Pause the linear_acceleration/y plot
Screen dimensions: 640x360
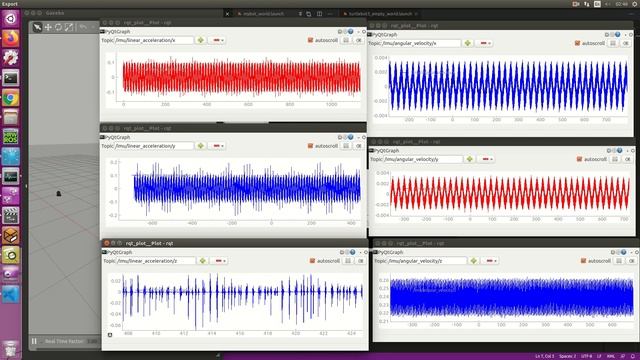coord(346,146)
